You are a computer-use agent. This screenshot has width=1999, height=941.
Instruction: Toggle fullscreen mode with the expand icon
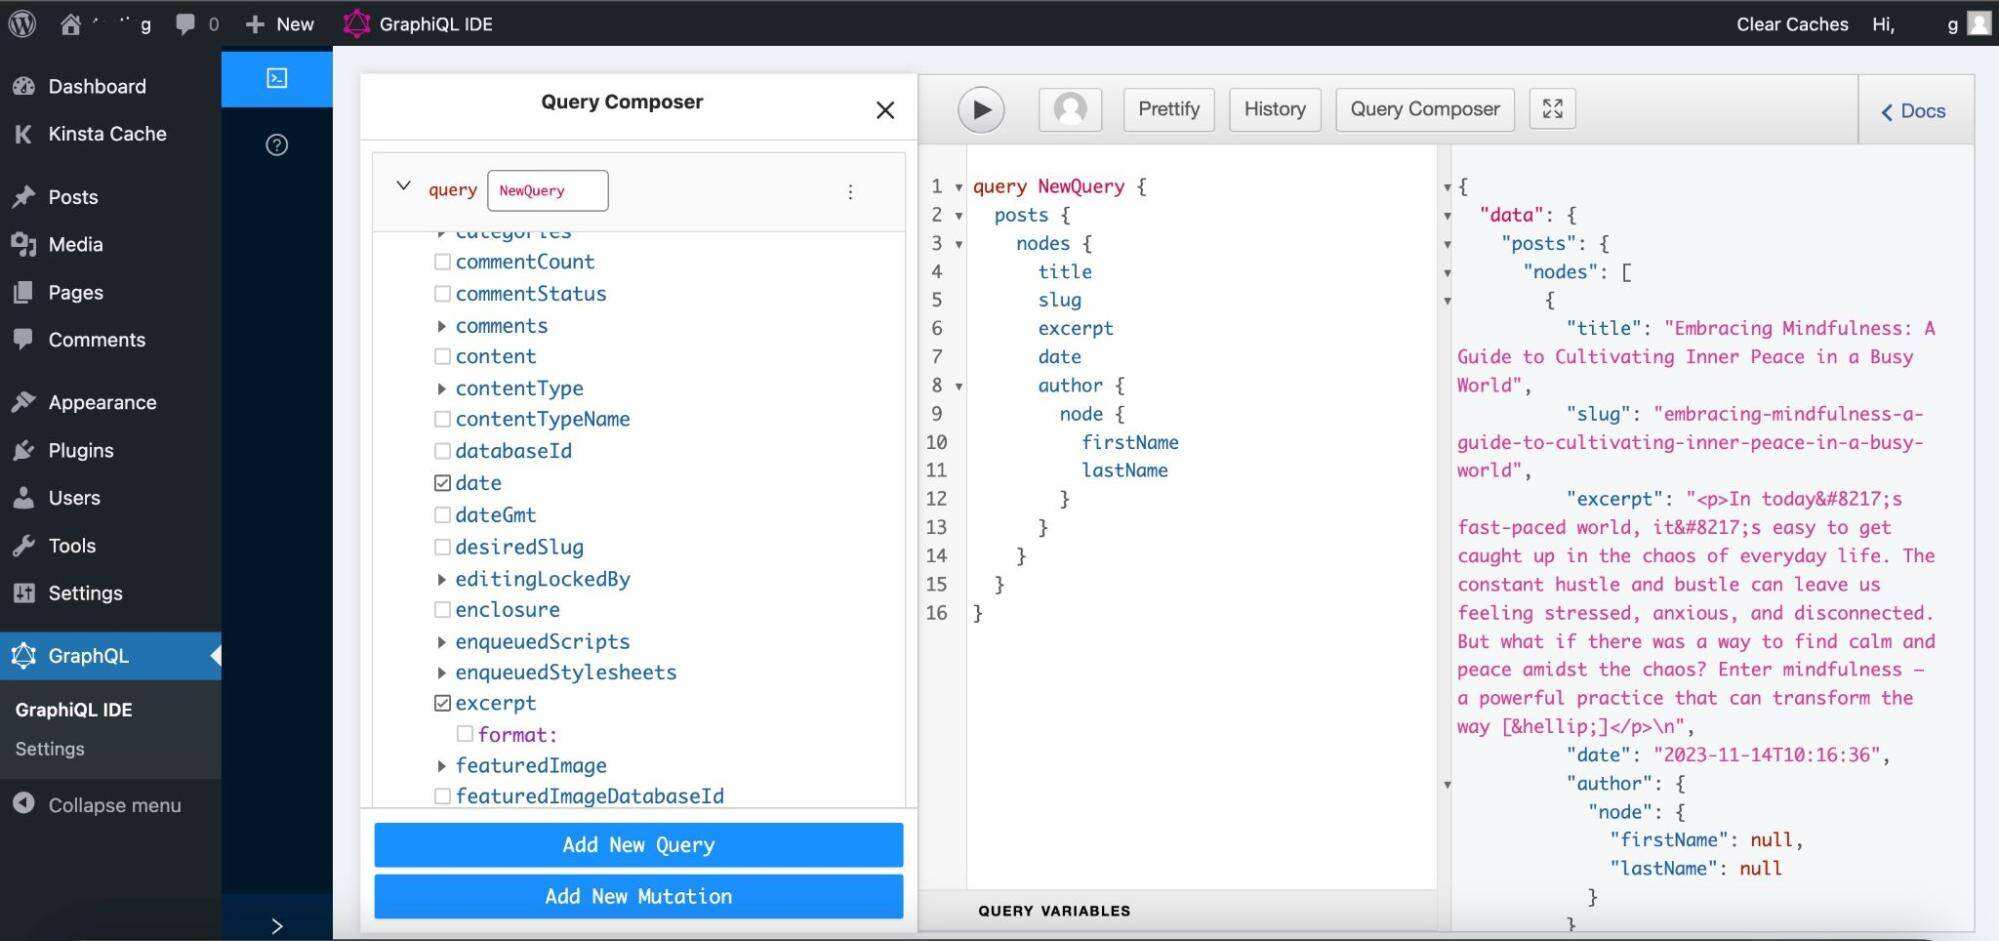pos(1552,109)
